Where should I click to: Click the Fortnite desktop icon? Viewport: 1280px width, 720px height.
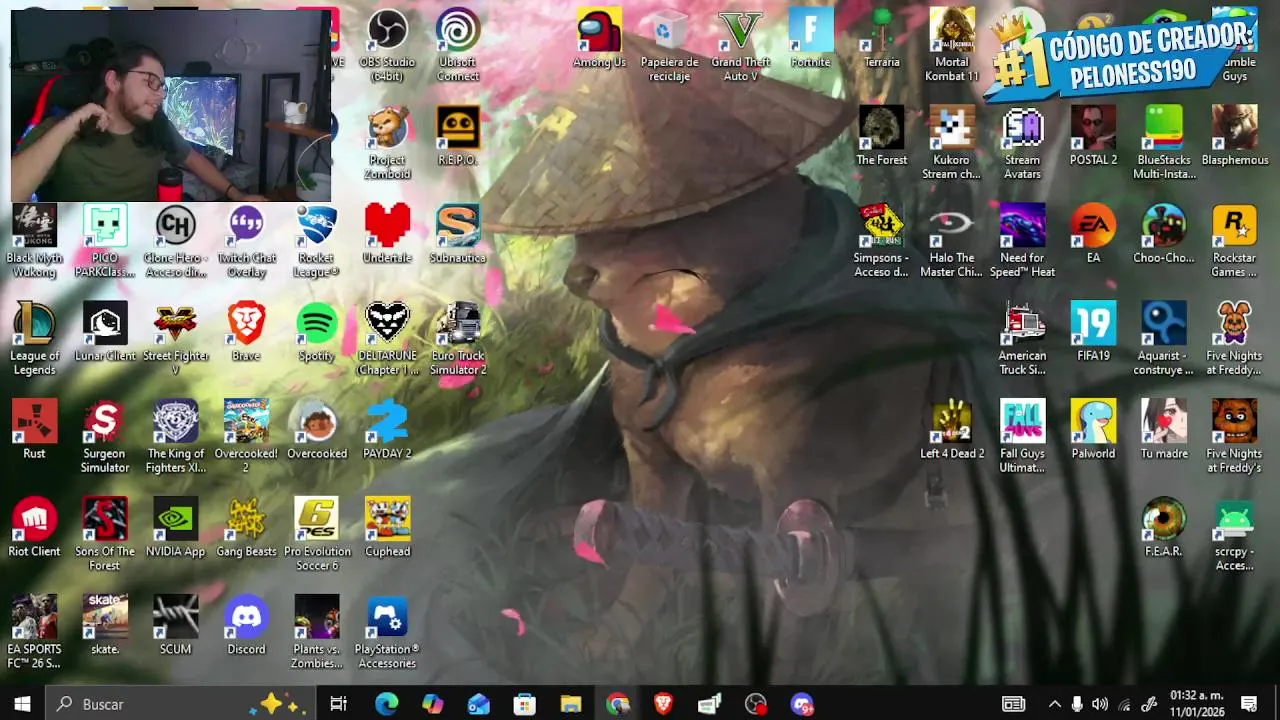[x=811, y=38]
